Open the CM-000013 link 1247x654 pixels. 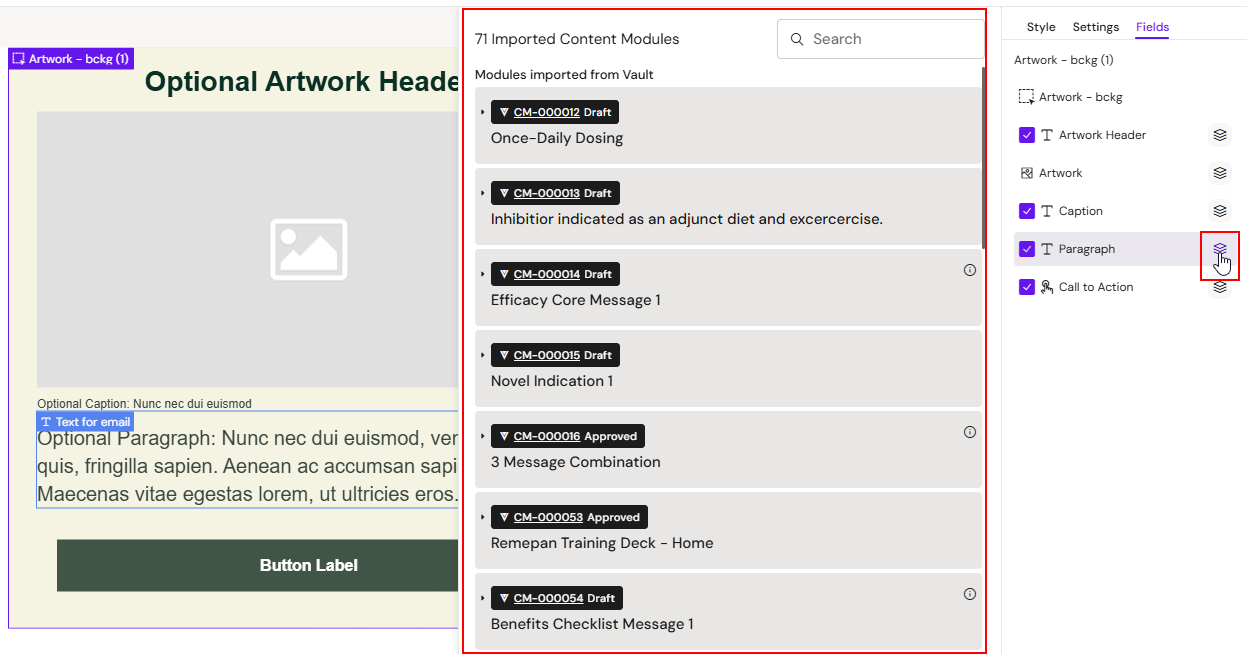coord(547,193)
